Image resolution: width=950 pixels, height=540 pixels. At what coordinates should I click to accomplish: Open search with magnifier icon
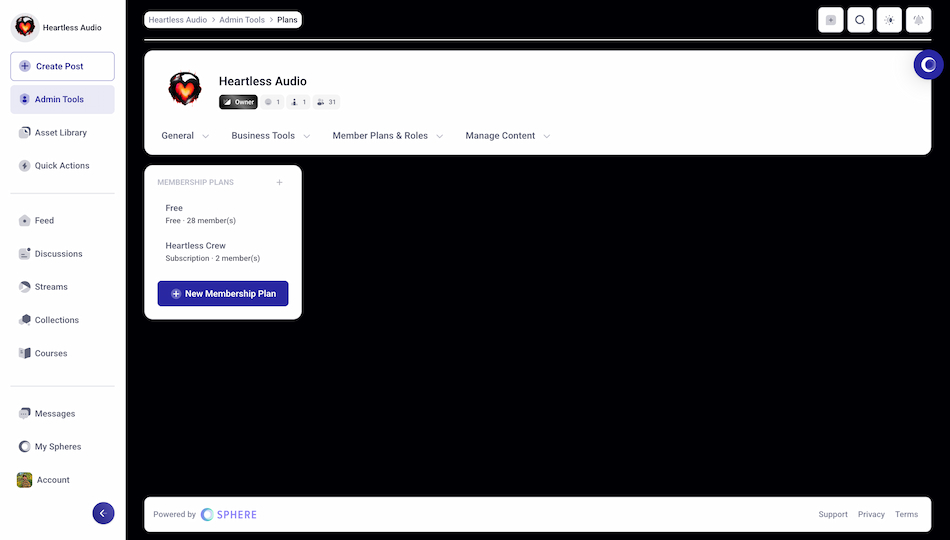860,20
